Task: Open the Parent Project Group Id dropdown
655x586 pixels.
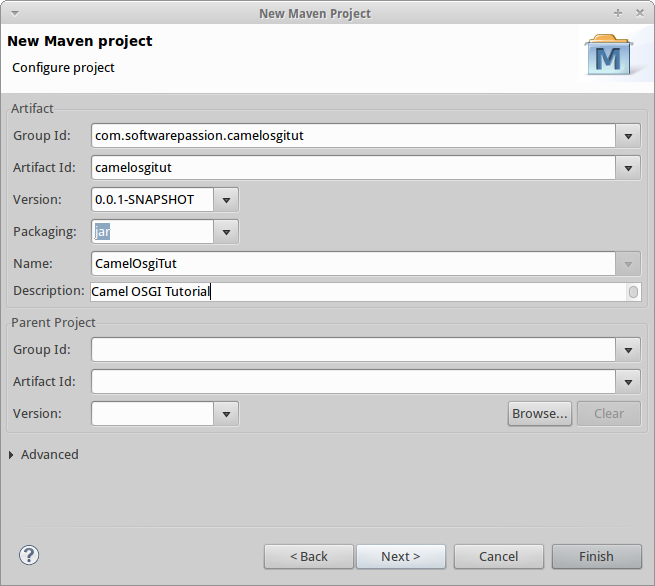Action: click(628, 350)
